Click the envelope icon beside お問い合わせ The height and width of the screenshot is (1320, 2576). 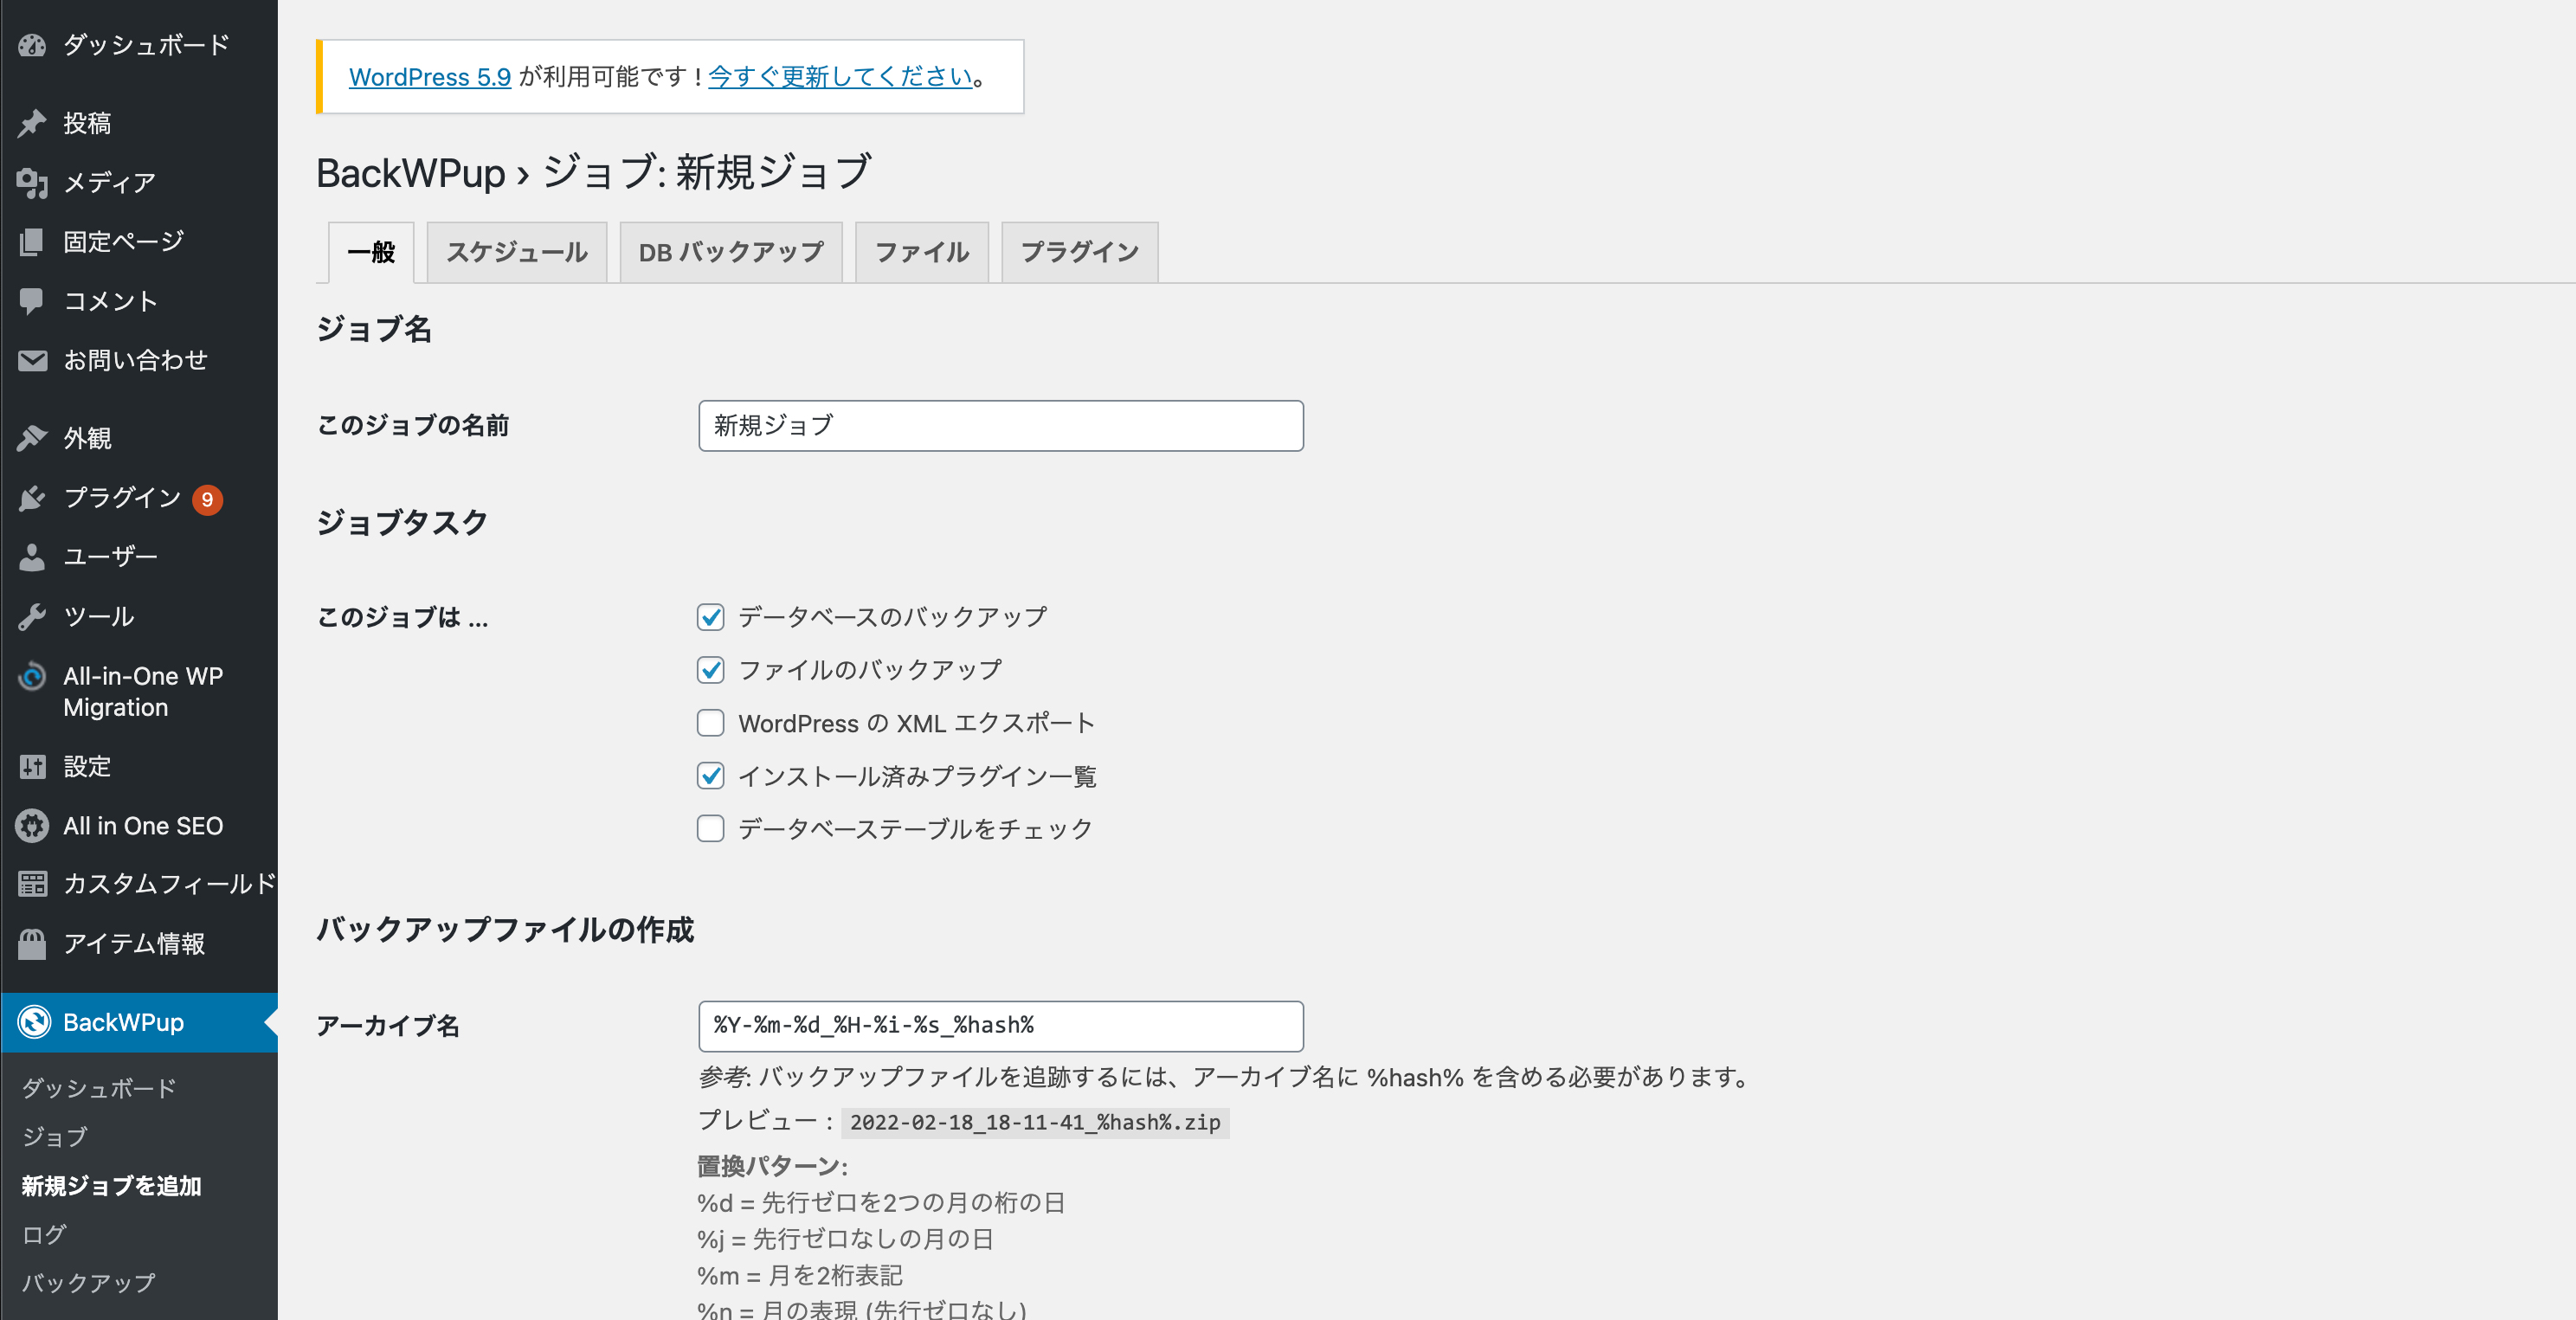pyautogui.click(x=32, y=360)
